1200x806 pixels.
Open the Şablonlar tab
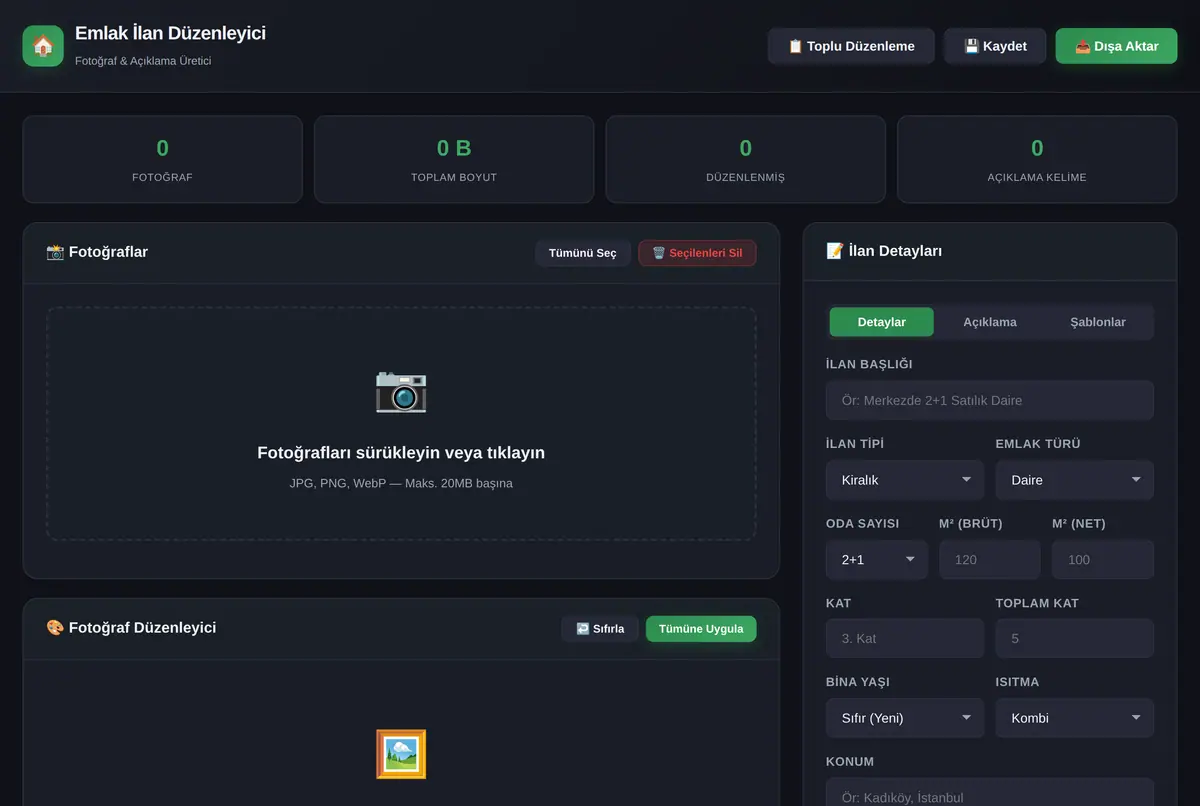1098,322
